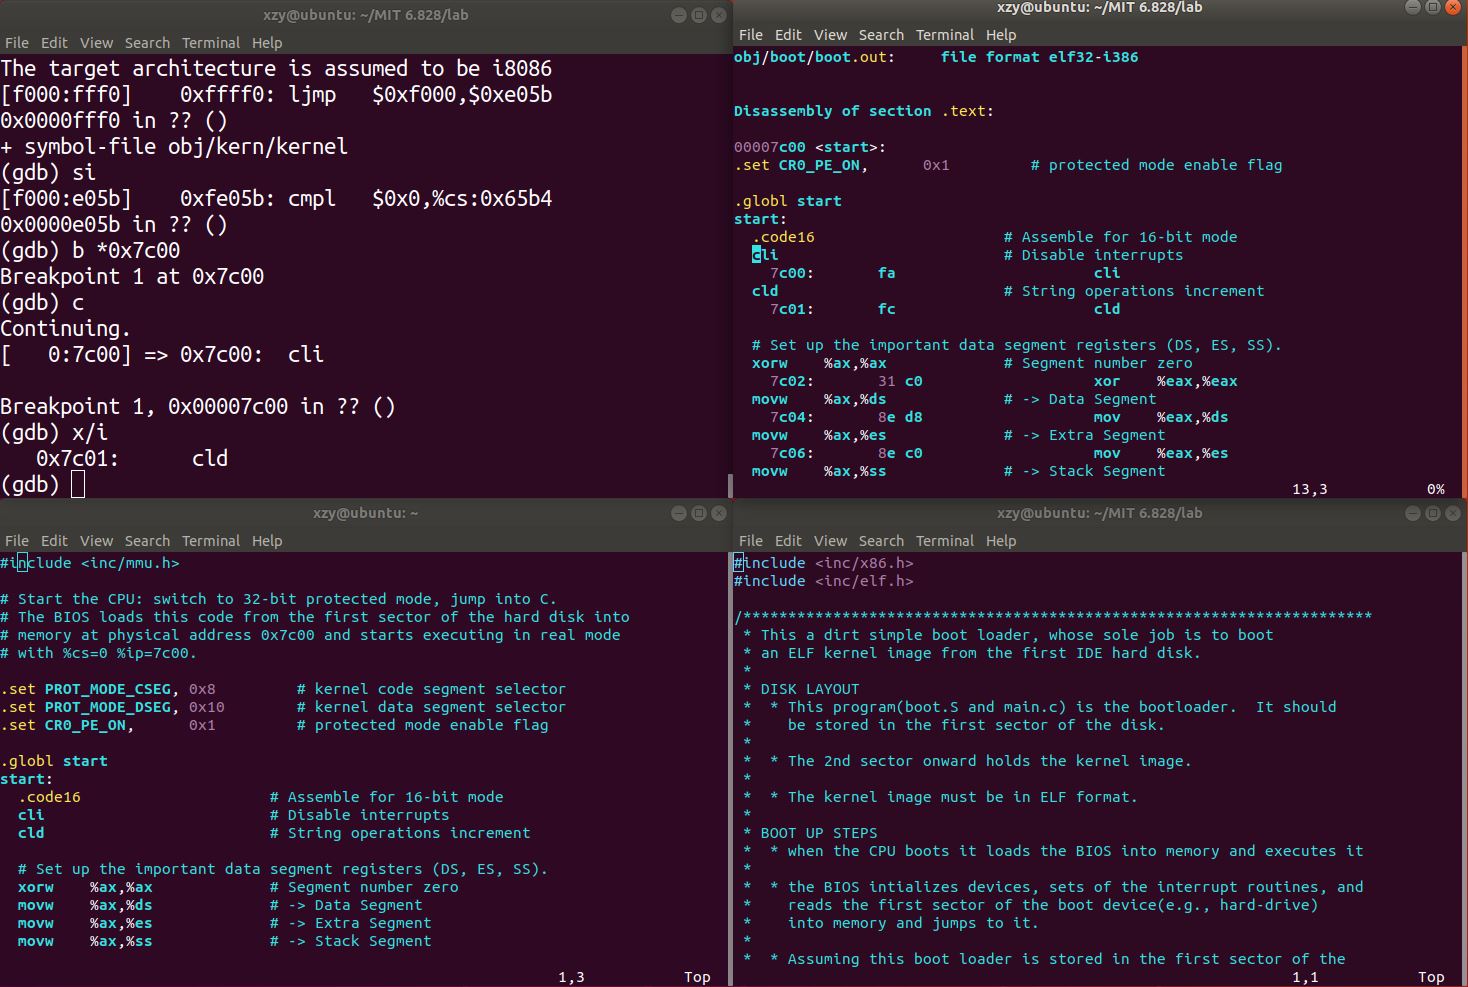Click the '1,1' cursor position indicator
The image size is (1468, 987).
pos(1305,977)
